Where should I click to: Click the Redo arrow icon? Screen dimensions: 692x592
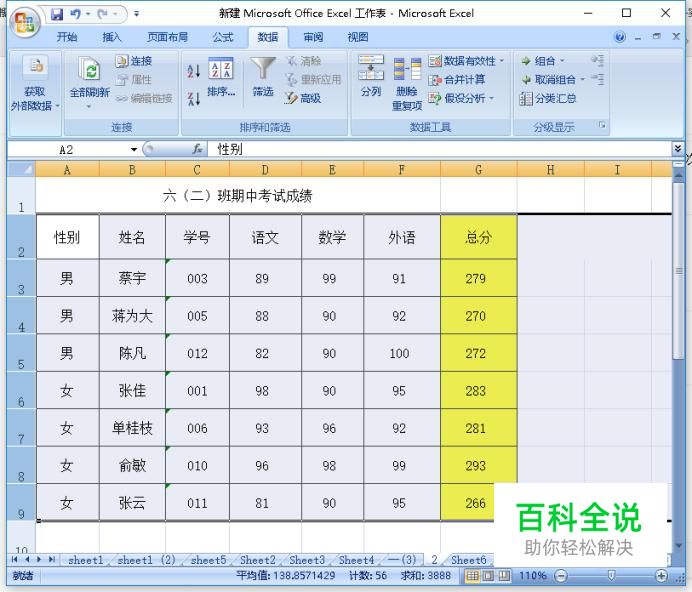[x=102, y=15]
